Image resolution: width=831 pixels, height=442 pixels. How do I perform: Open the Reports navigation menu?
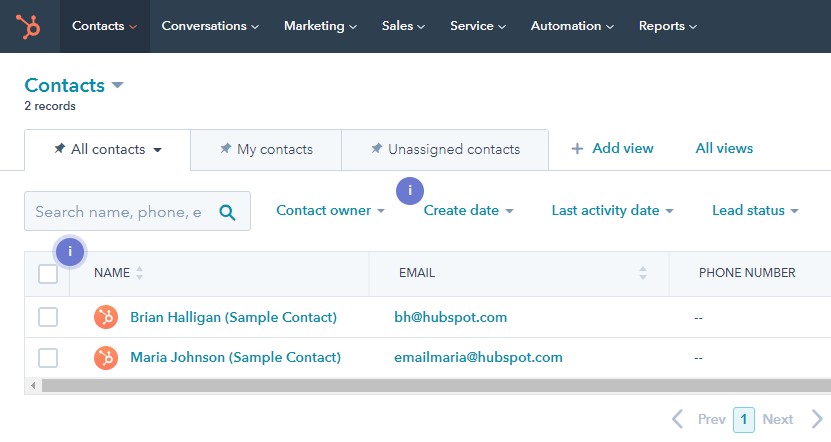point(667,26)
